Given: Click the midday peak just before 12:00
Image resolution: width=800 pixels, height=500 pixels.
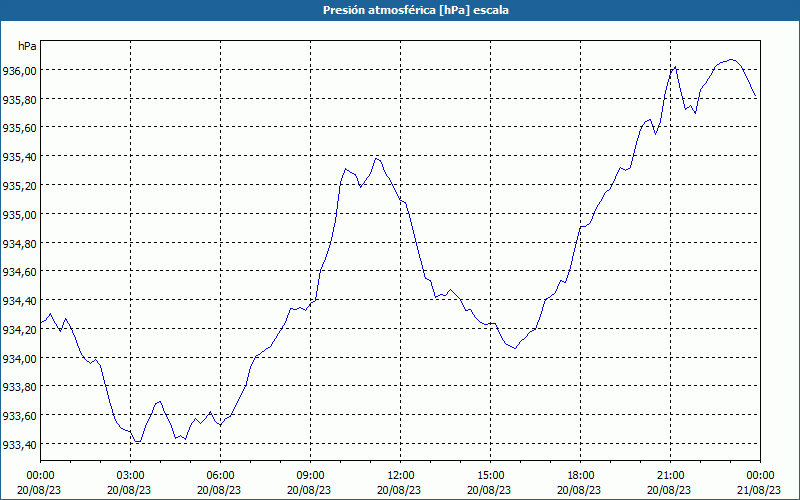Looking at the screenshot, I should [377, 159].
